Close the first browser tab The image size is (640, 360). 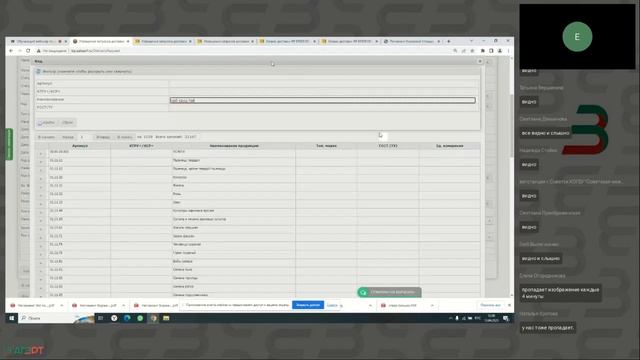tap(66, 41)
